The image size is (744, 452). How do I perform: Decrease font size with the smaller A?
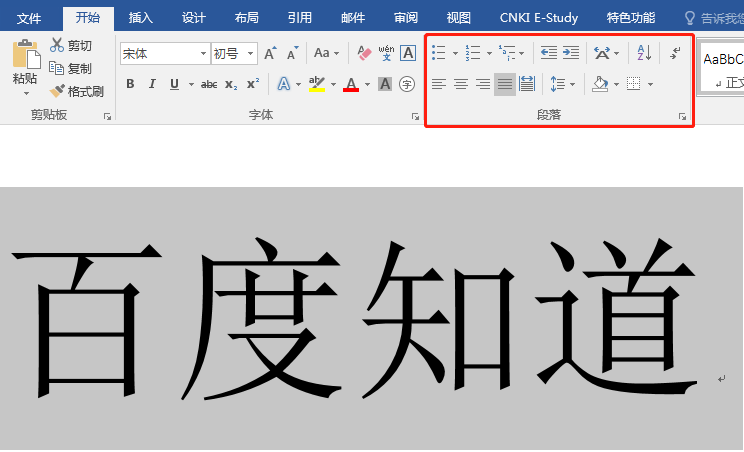click(x=293, y=53)
